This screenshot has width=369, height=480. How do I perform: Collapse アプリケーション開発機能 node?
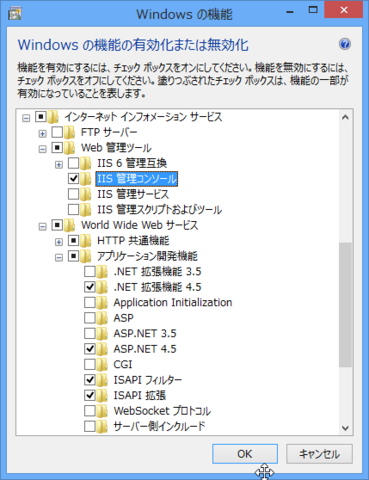[59, 258]
